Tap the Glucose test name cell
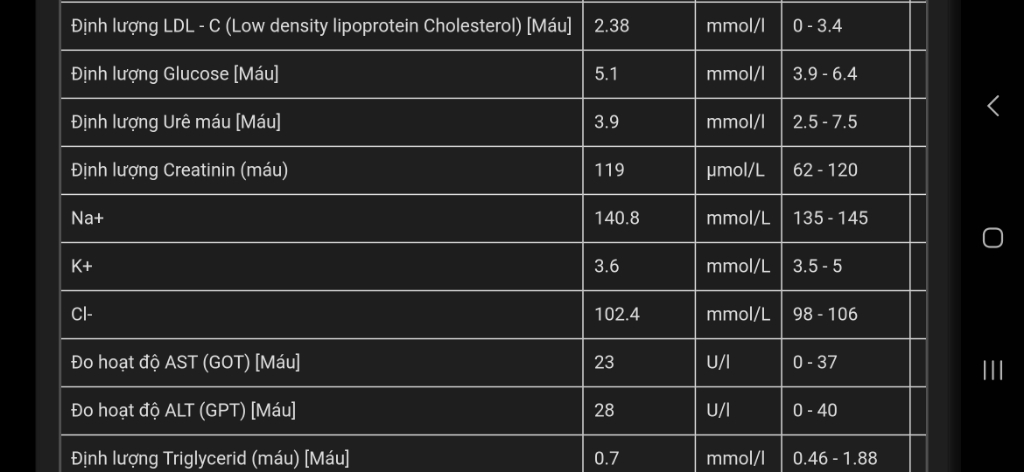1024x472 pixels. click(x=175, y=74)
